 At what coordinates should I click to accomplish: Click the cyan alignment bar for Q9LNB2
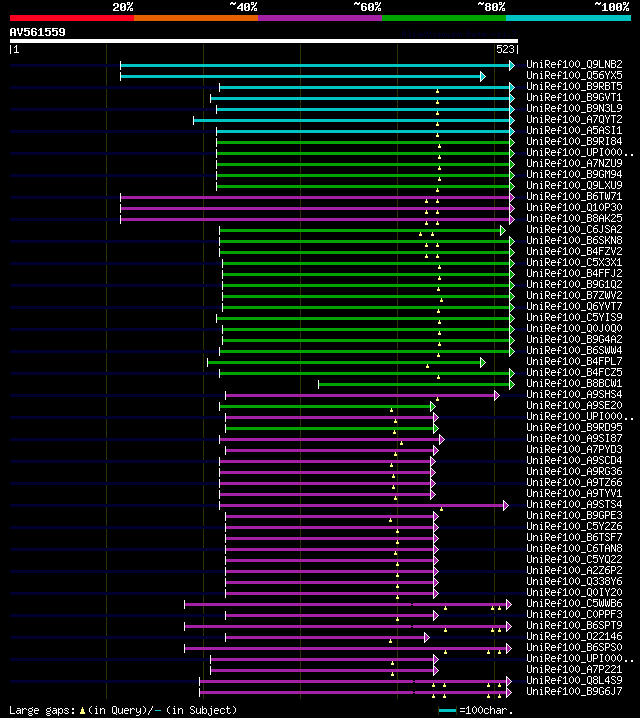click(317, 65)
